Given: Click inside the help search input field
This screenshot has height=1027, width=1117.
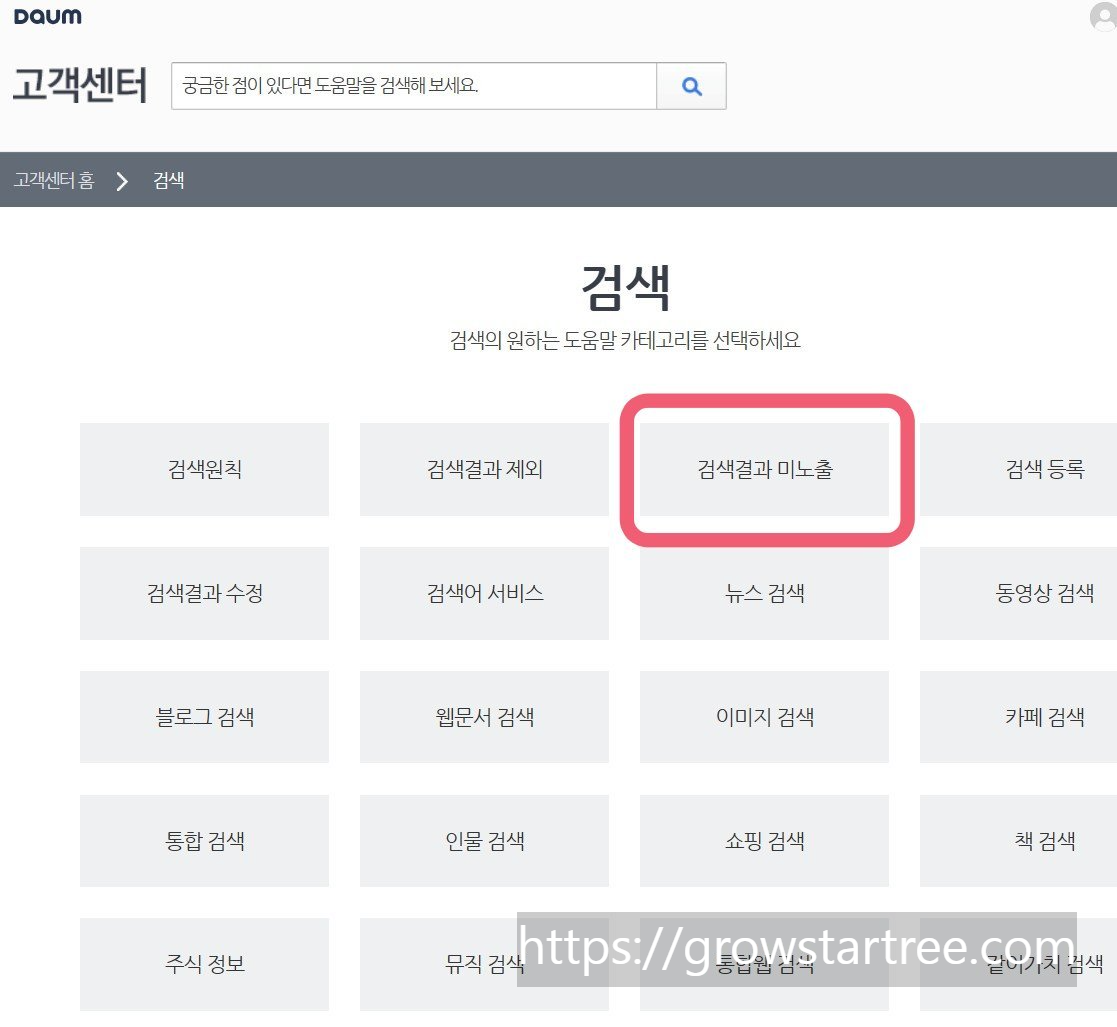Looking at the screenshot, I should pos(410,87).
